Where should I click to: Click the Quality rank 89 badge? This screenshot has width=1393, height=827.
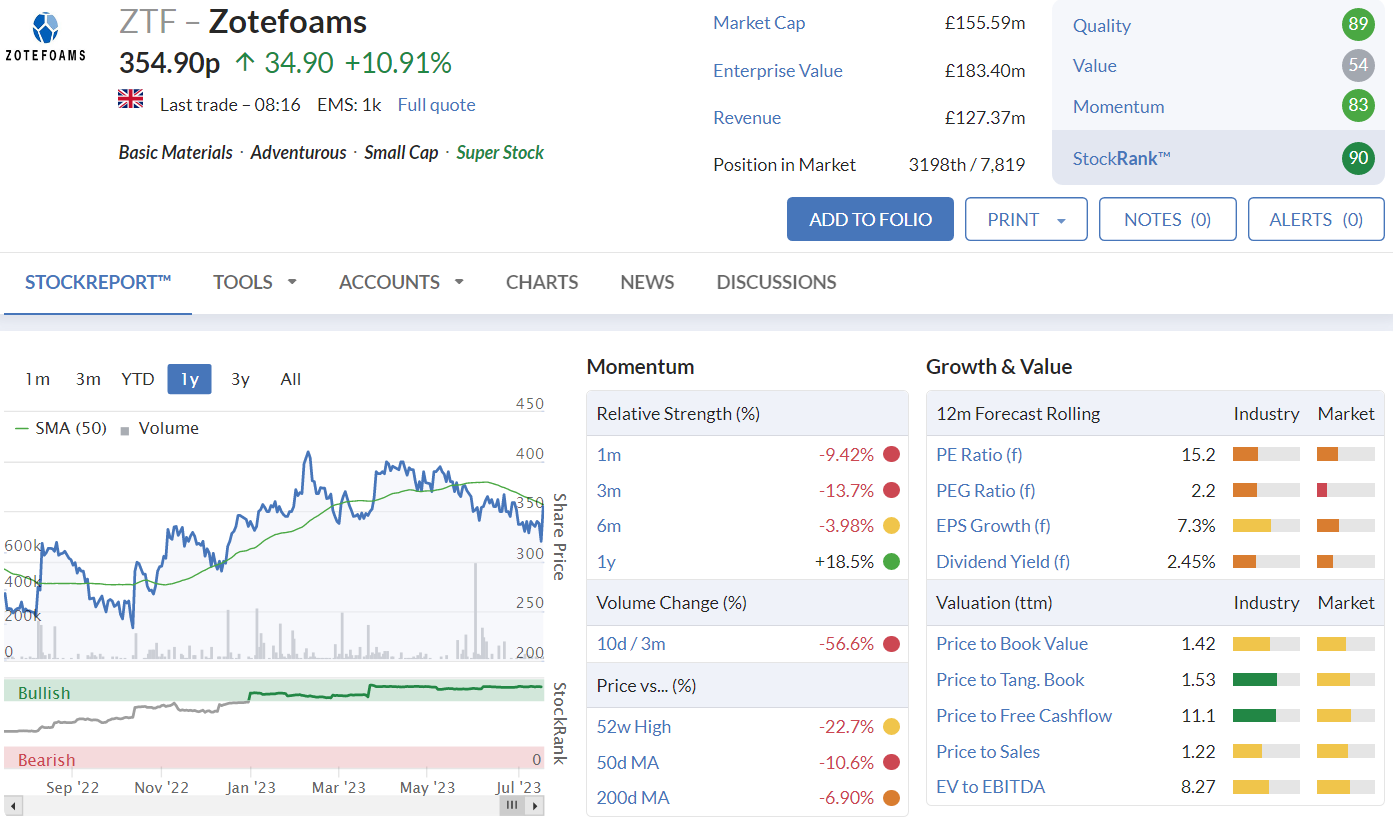coord(1358,25)
